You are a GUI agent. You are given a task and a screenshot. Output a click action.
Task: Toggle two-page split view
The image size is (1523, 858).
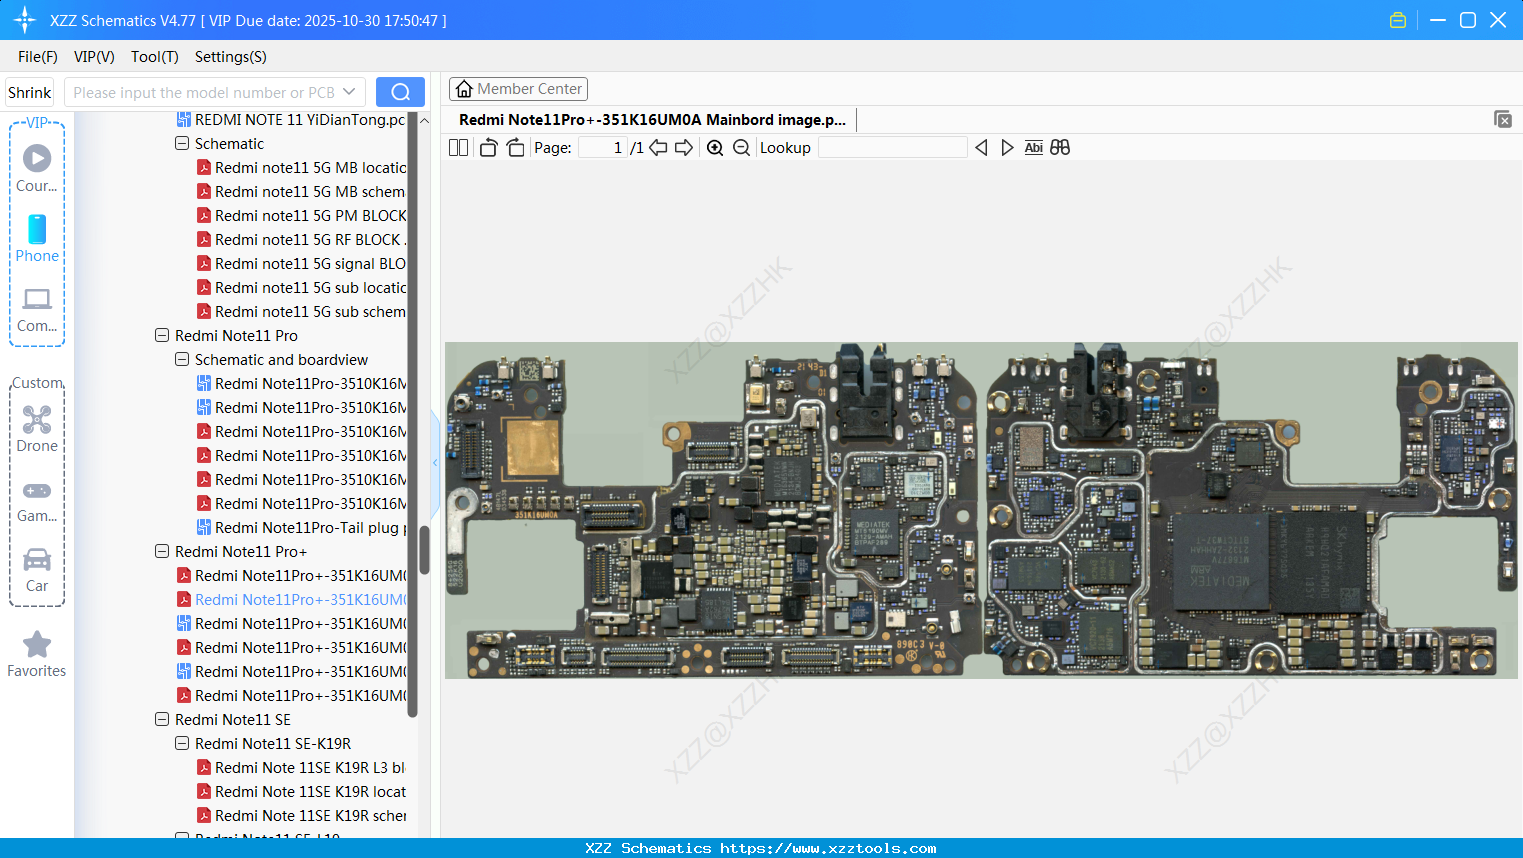(x=457, y=147)
